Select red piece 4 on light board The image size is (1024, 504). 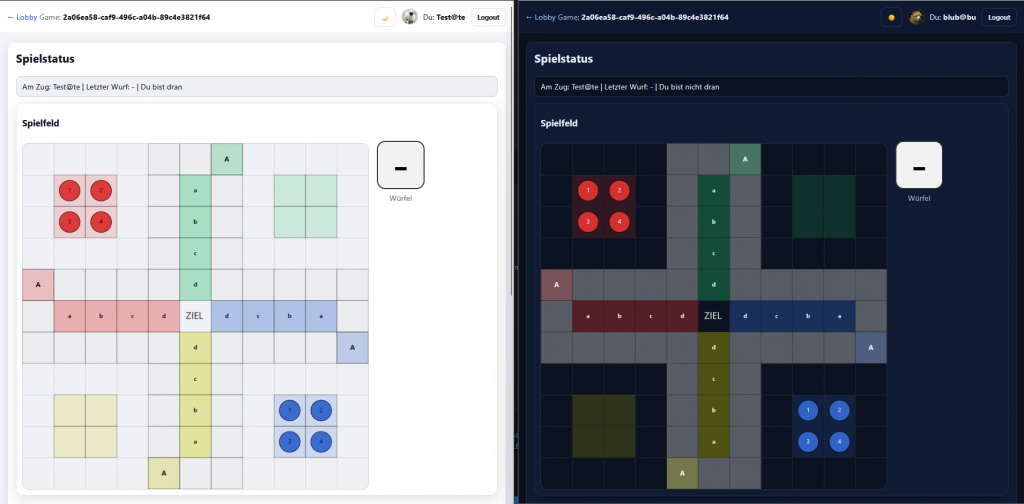[101, 222]
